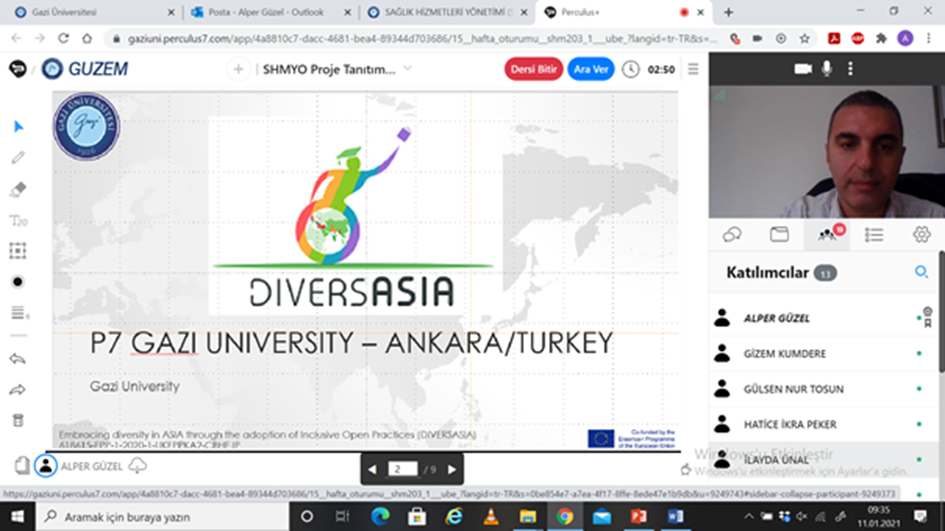
Task: Mute or unmute the microphone
Action: [x=827, y=69]
